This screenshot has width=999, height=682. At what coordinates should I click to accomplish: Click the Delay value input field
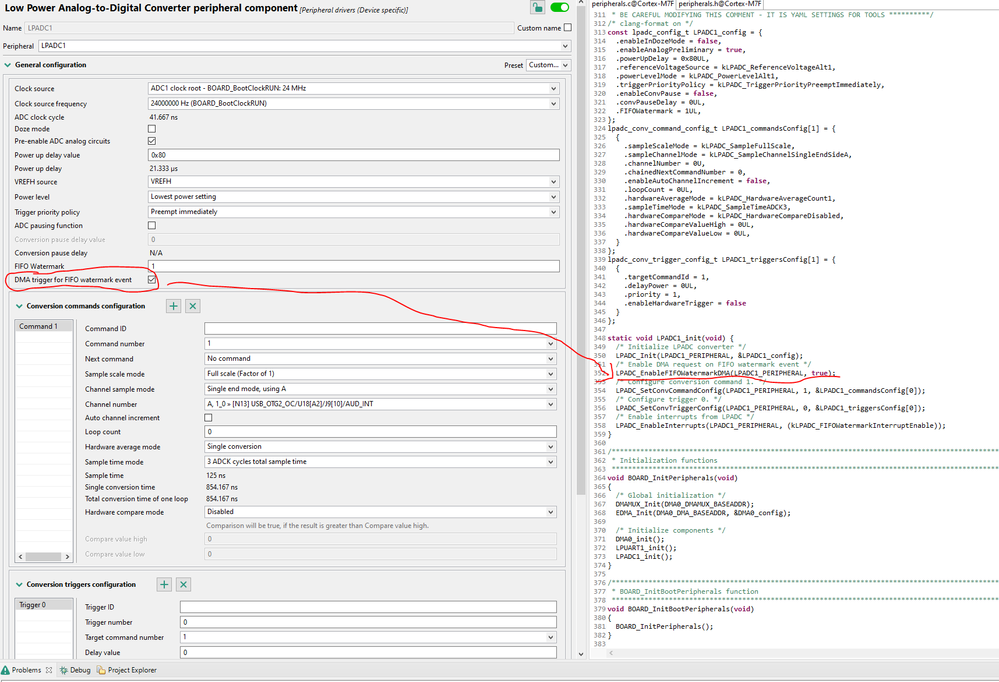coord(368,652)
